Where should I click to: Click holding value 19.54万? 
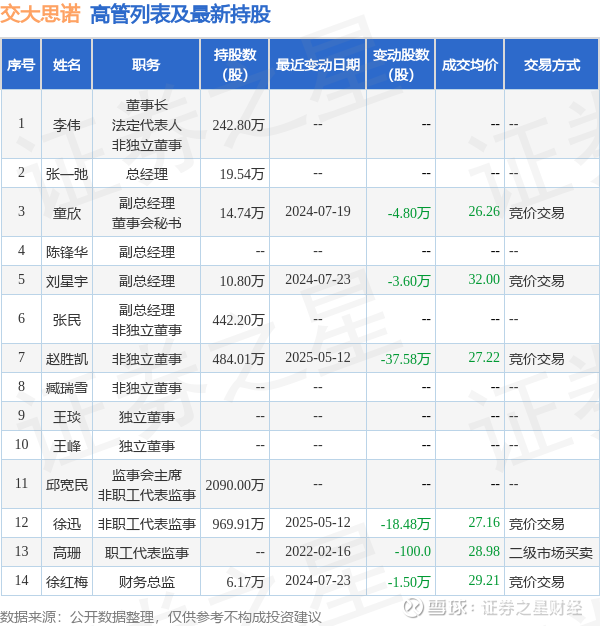click(242, 174)
